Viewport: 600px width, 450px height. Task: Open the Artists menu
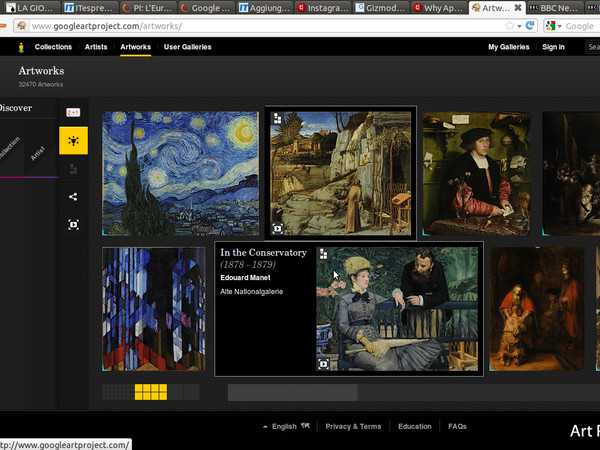(x=96, y=47)
